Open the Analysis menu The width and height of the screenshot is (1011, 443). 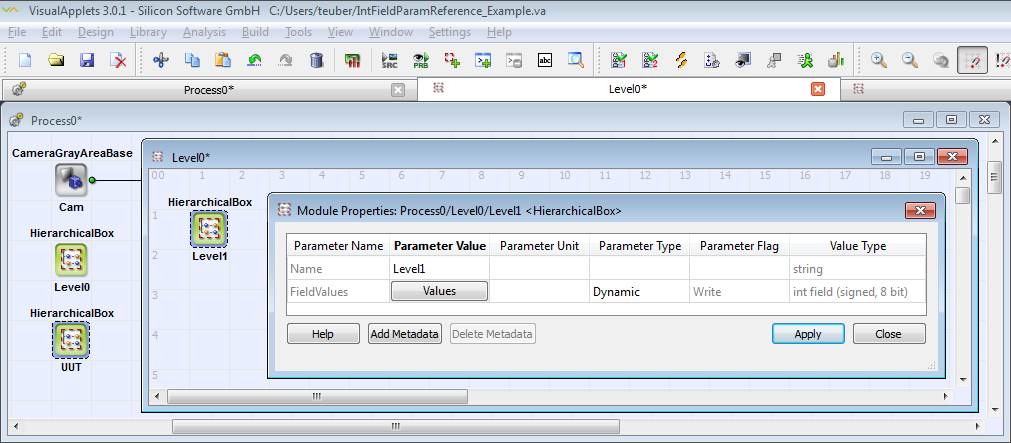click(x=204, y=32)
